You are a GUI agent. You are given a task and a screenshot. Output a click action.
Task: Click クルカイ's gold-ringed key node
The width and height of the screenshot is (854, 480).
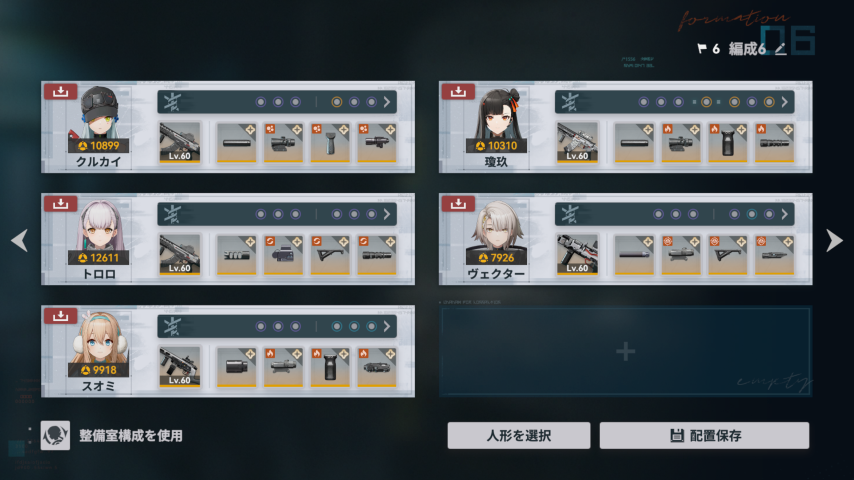point(337,102)
